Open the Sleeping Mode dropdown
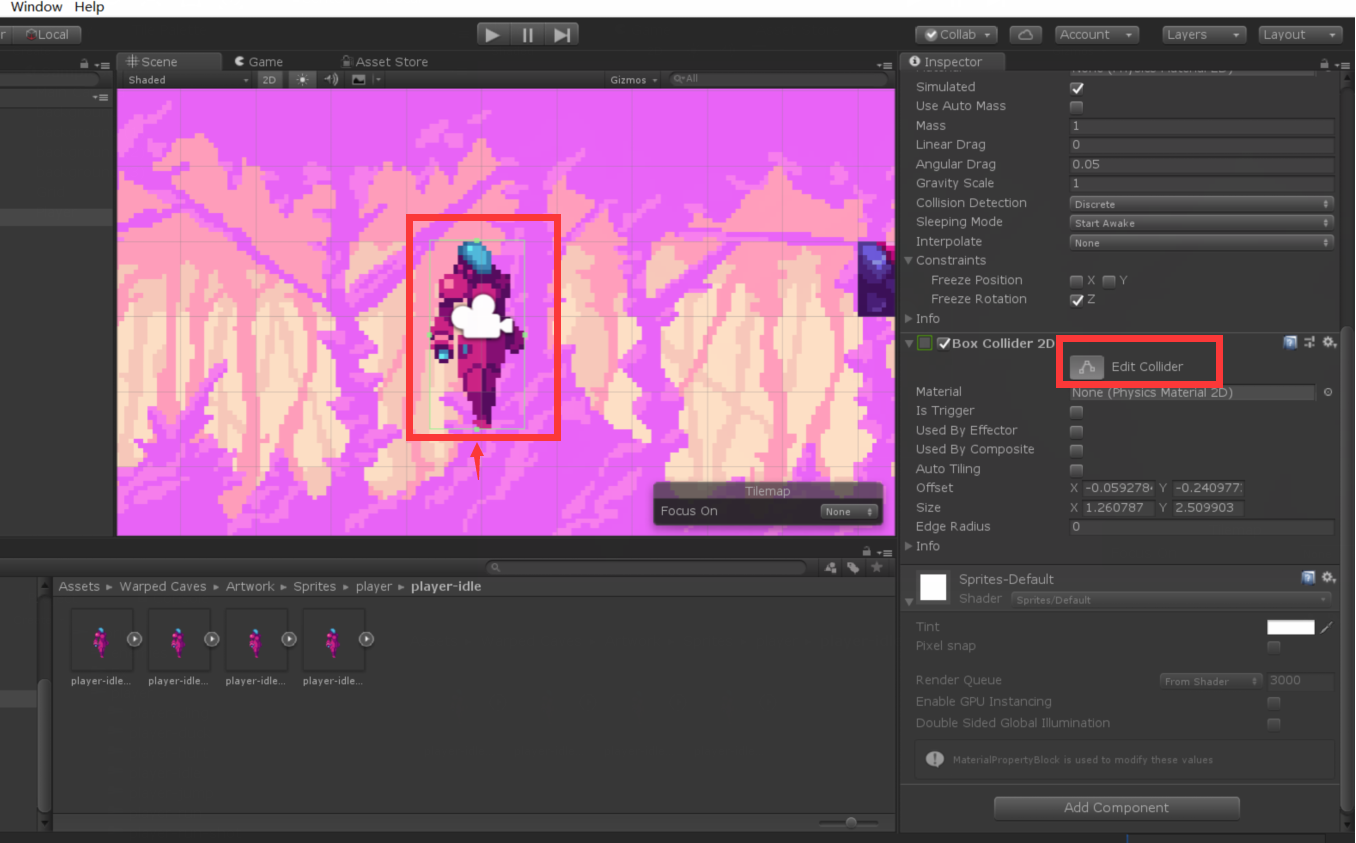This screenshot has height=843, width=1356. 1200,222
